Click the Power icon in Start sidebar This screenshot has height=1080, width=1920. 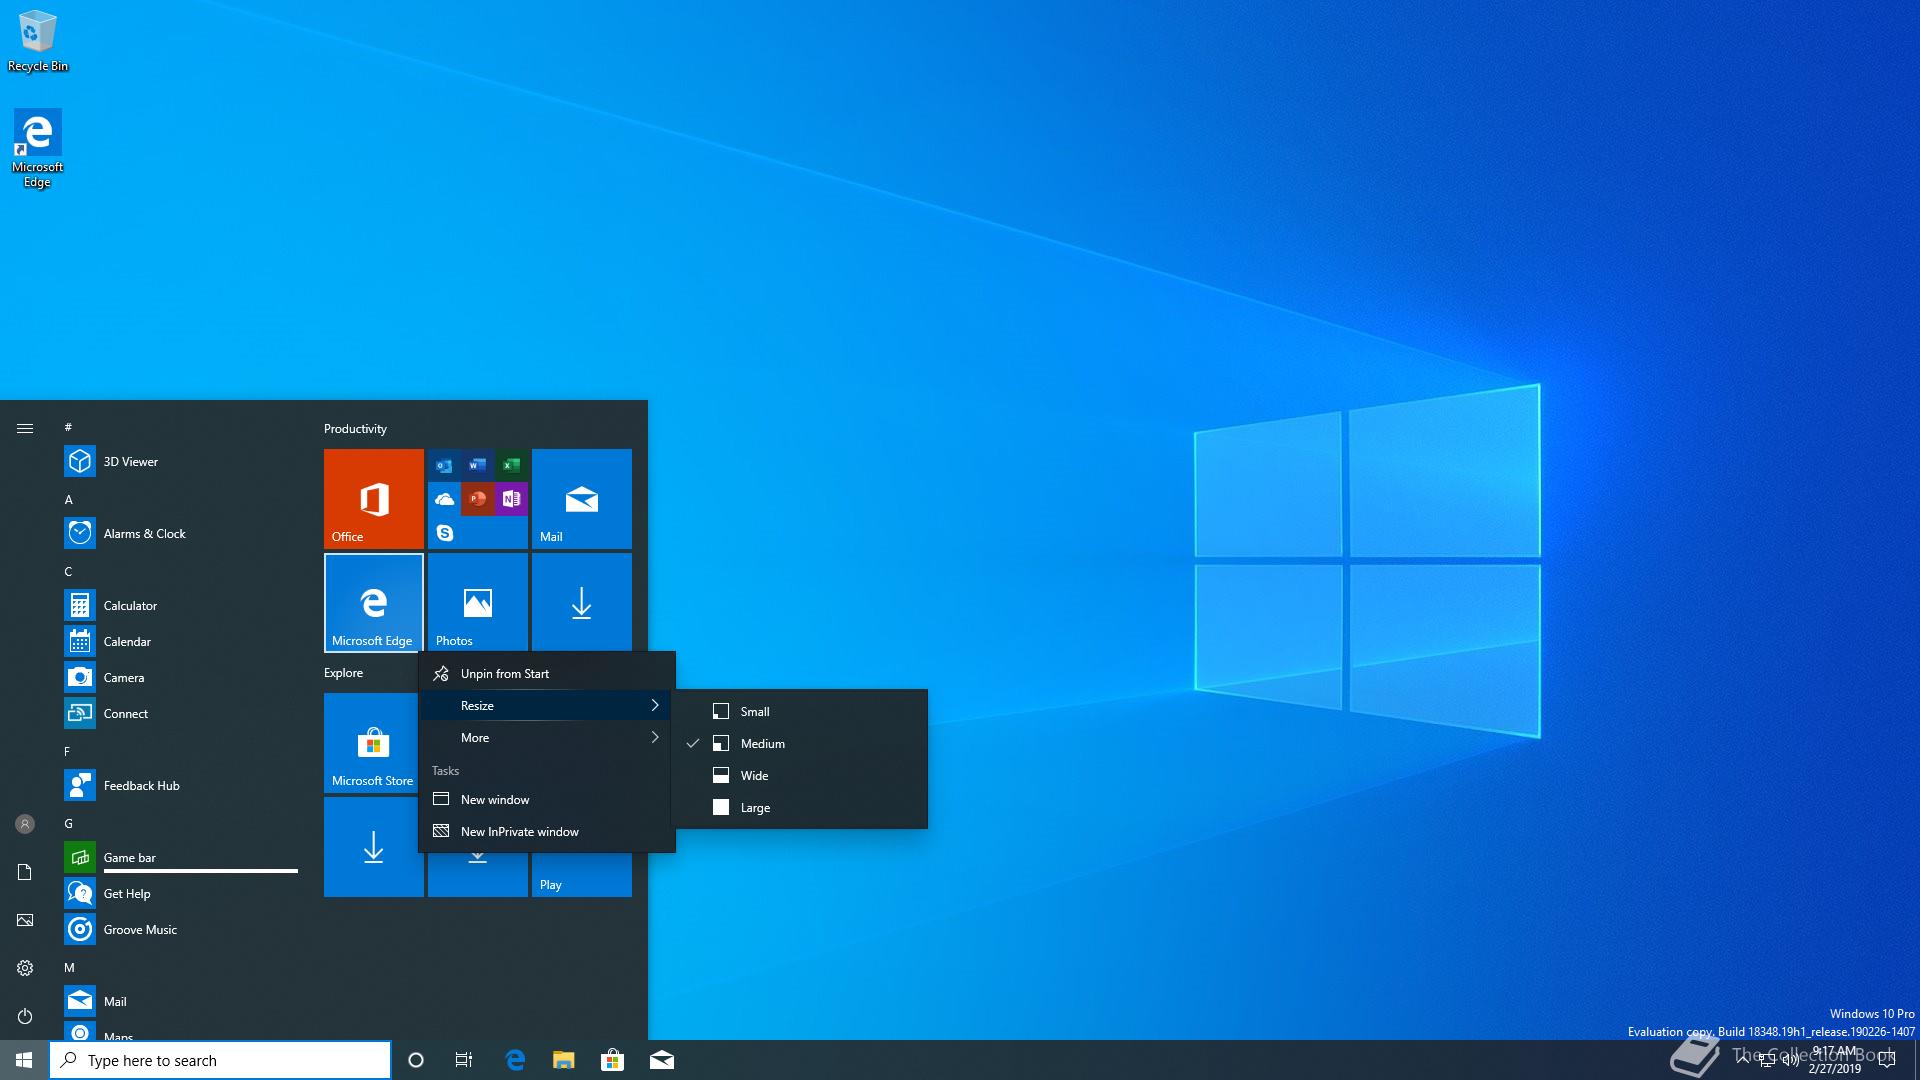(x=25, y=1016)
